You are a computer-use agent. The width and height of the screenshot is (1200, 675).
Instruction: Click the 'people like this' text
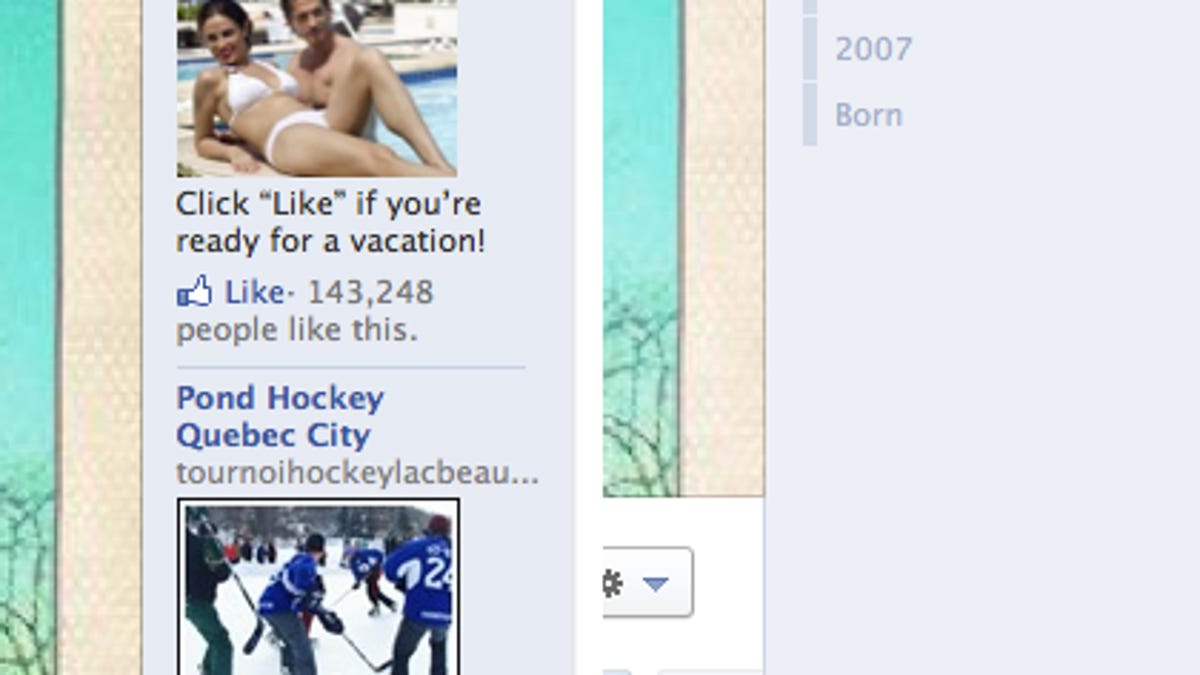tap(297, 330)
